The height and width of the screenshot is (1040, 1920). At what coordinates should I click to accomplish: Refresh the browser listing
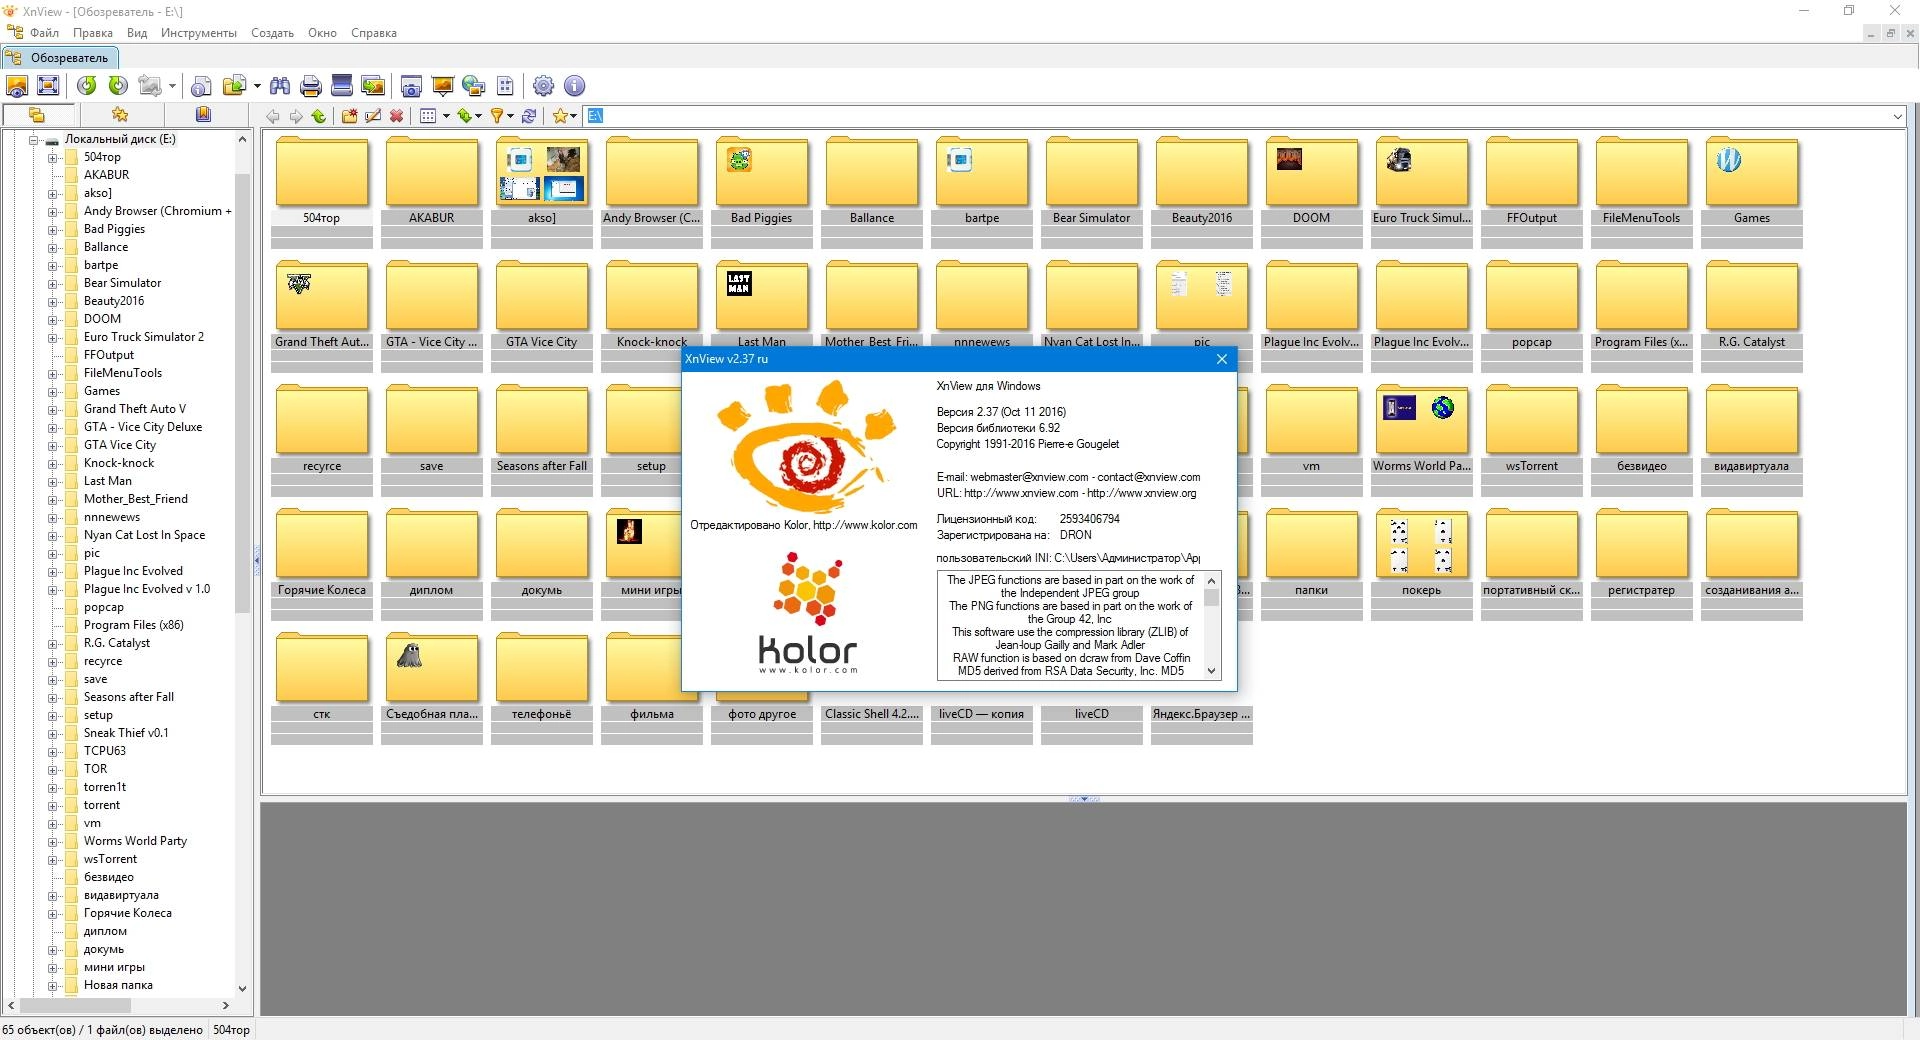tap(529, 116)
